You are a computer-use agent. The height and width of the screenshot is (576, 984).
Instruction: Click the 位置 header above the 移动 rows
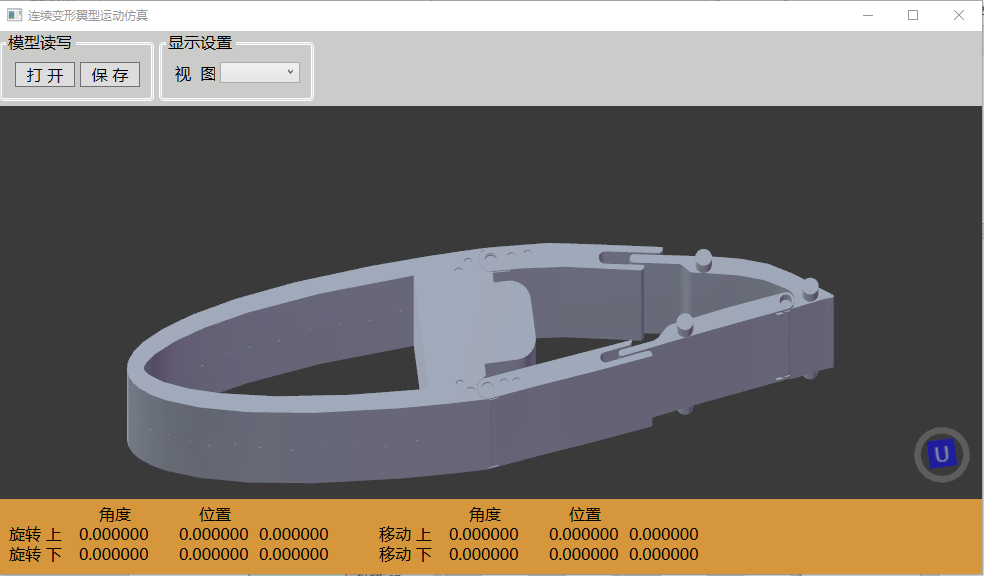585,514
